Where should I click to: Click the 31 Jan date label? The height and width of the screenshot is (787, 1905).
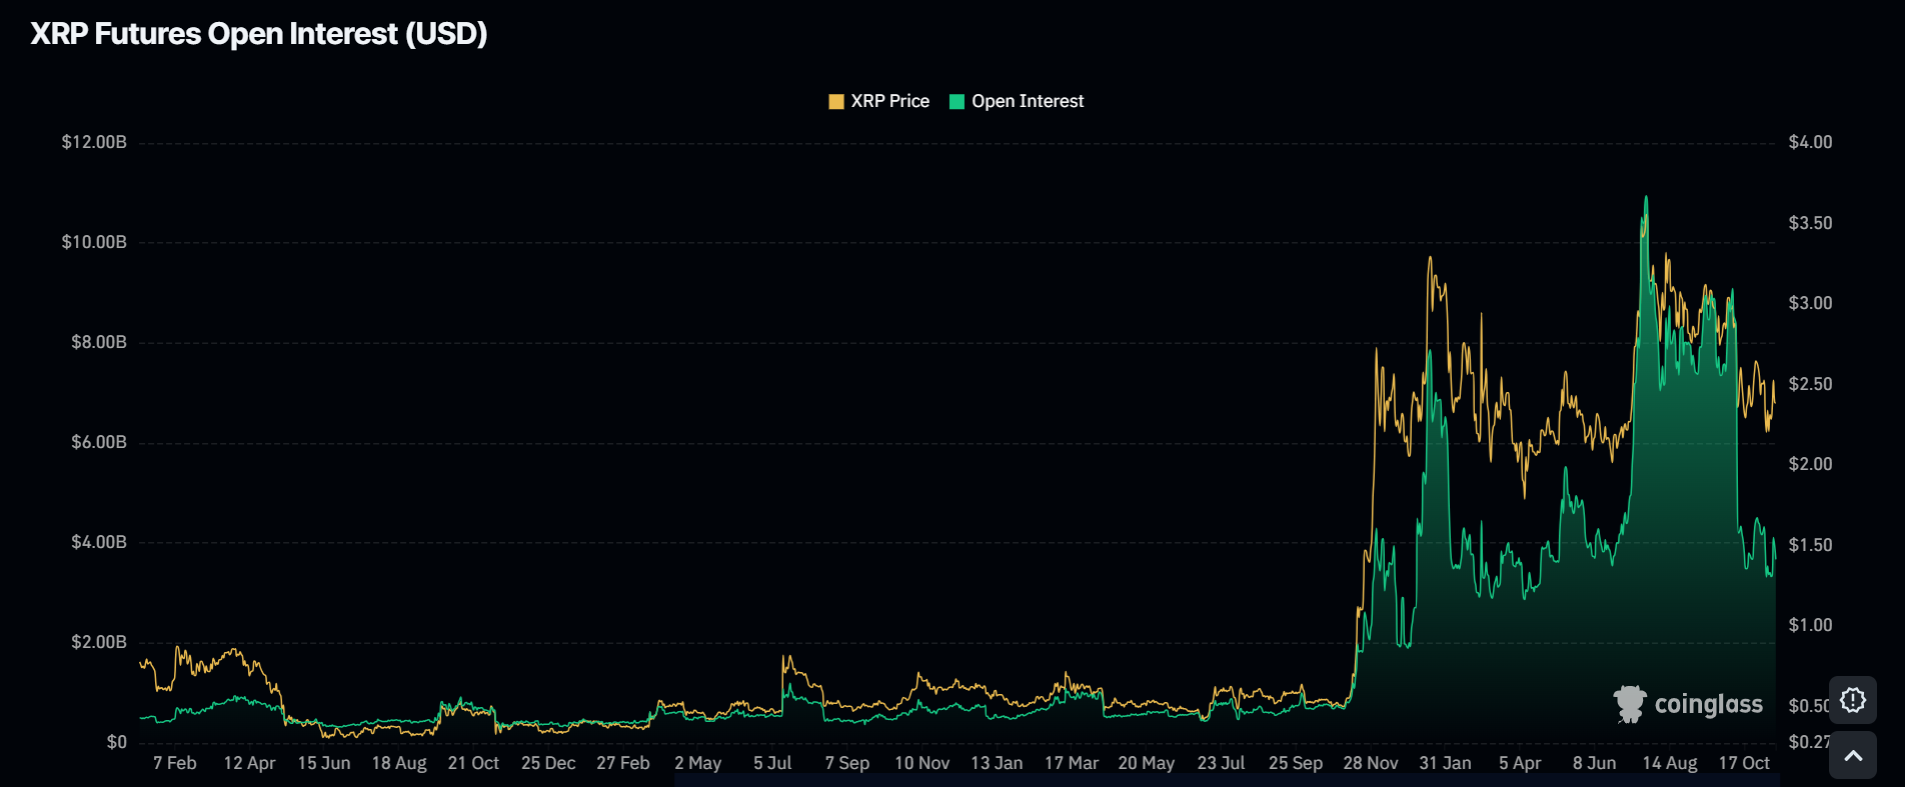(x=1445, y=763)
